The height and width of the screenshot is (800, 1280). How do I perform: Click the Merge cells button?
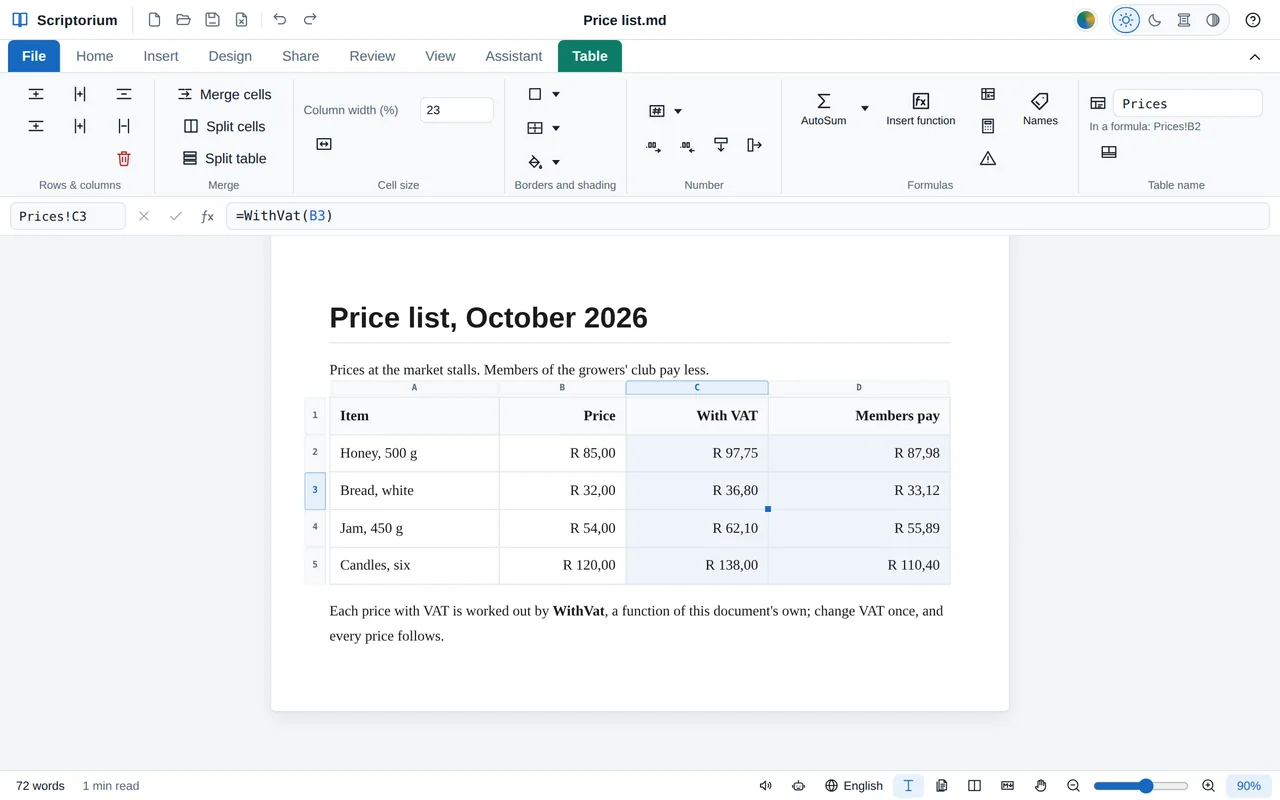coord(224,94)
